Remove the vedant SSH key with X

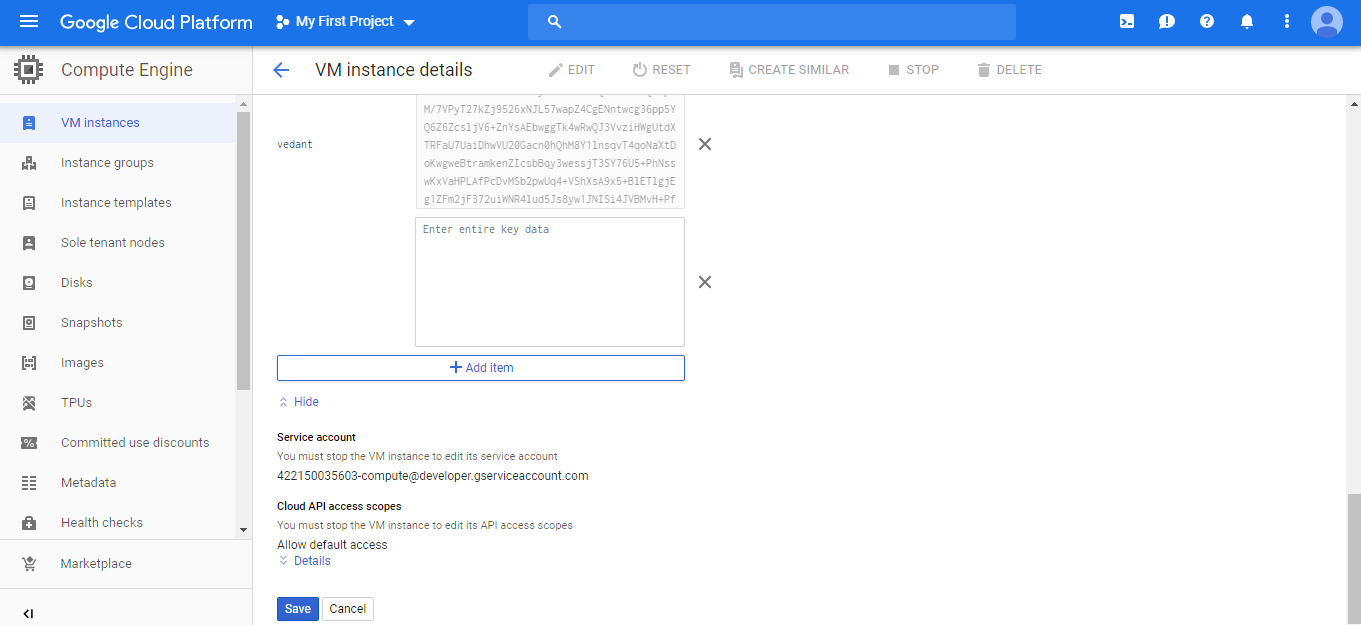click(x=705, y=144)
